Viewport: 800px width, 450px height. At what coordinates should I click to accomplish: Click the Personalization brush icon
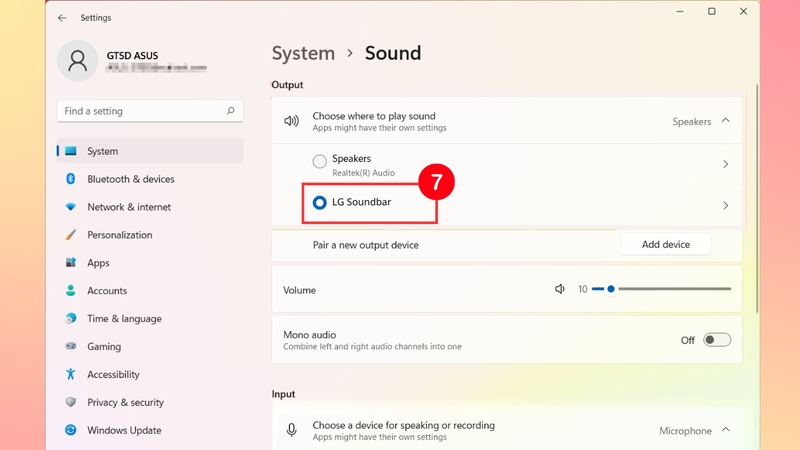coord(70,235)
